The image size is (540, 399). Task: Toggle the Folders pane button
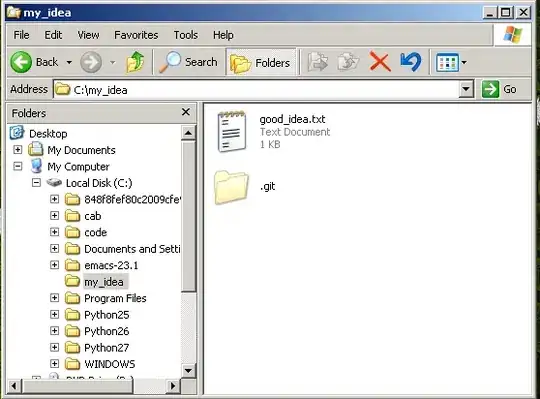(261, 63)
